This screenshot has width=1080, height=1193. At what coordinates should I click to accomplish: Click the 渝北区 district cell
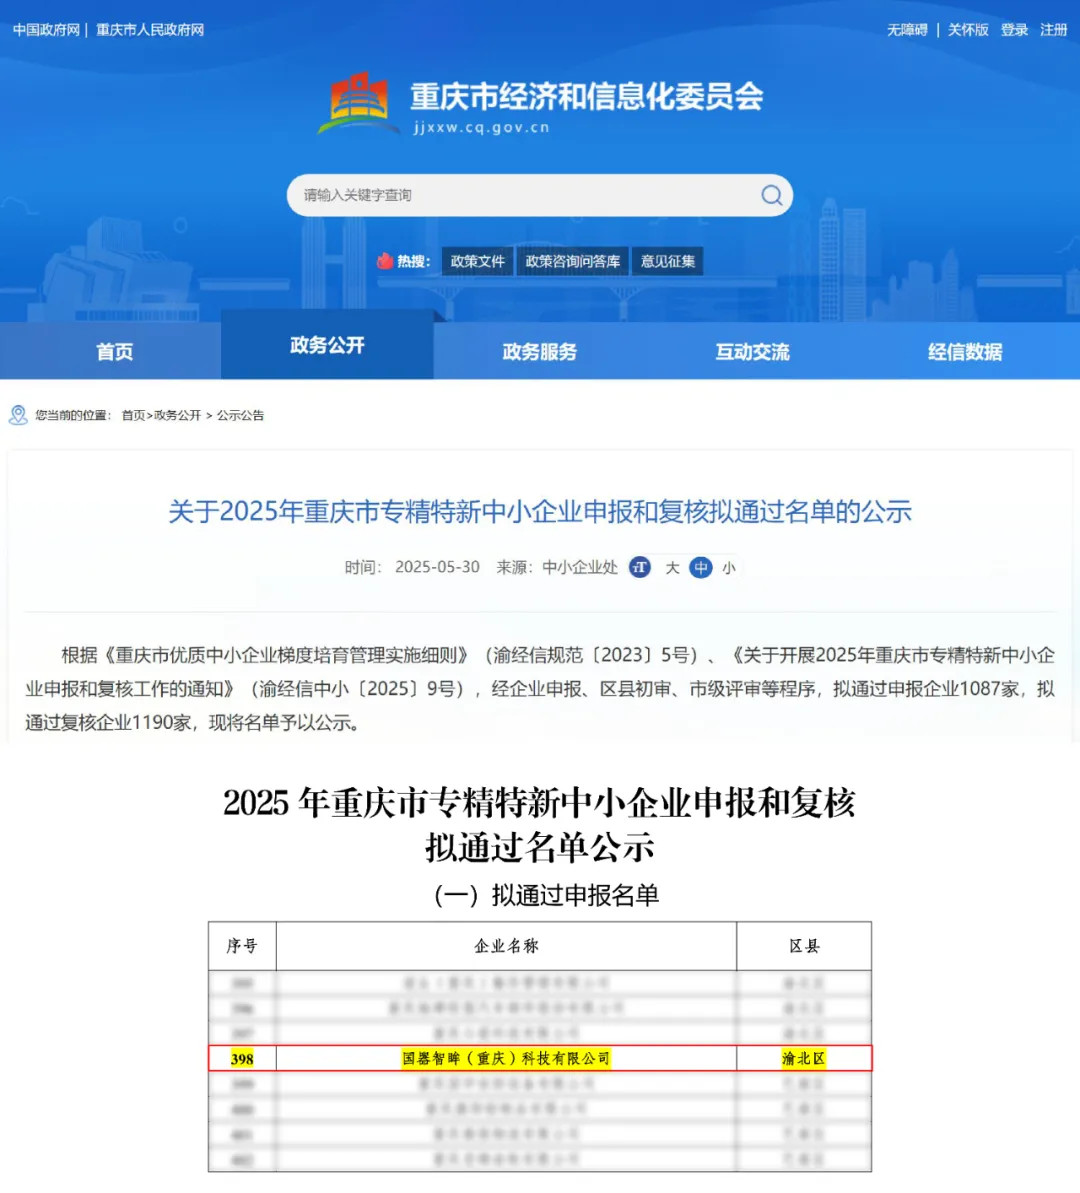pyautogui.click(x=804, y=1058)
